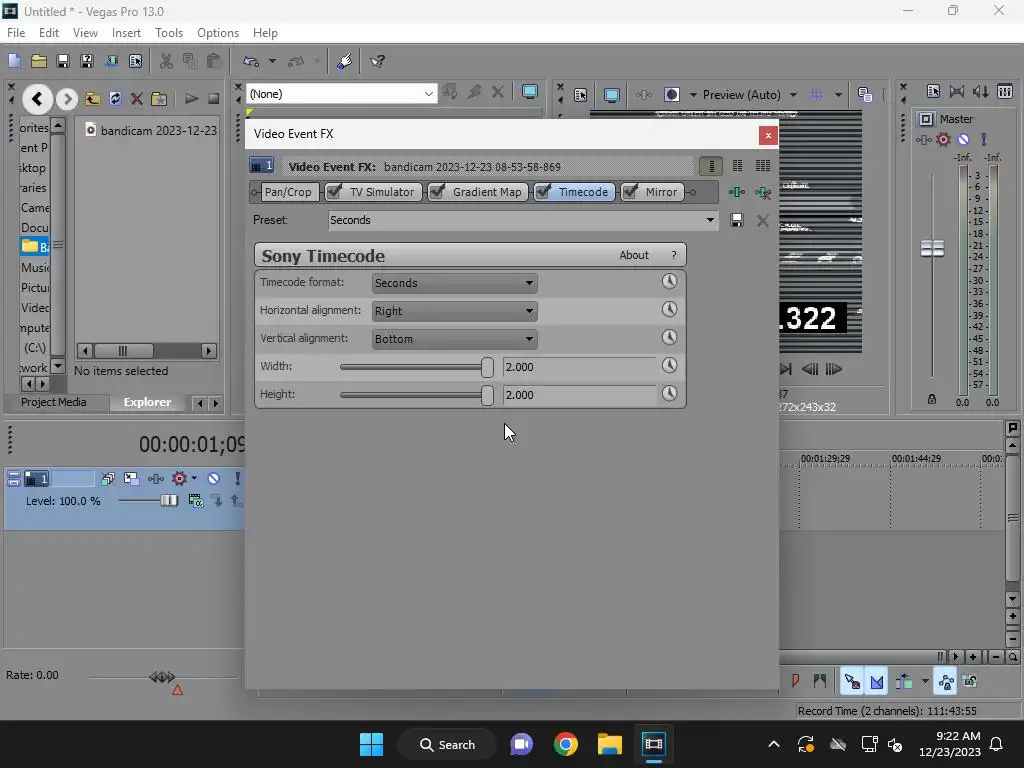Click the Undo arrow icon
Image resolution: width=1024 pixels, height=768 pixels.
251,61
